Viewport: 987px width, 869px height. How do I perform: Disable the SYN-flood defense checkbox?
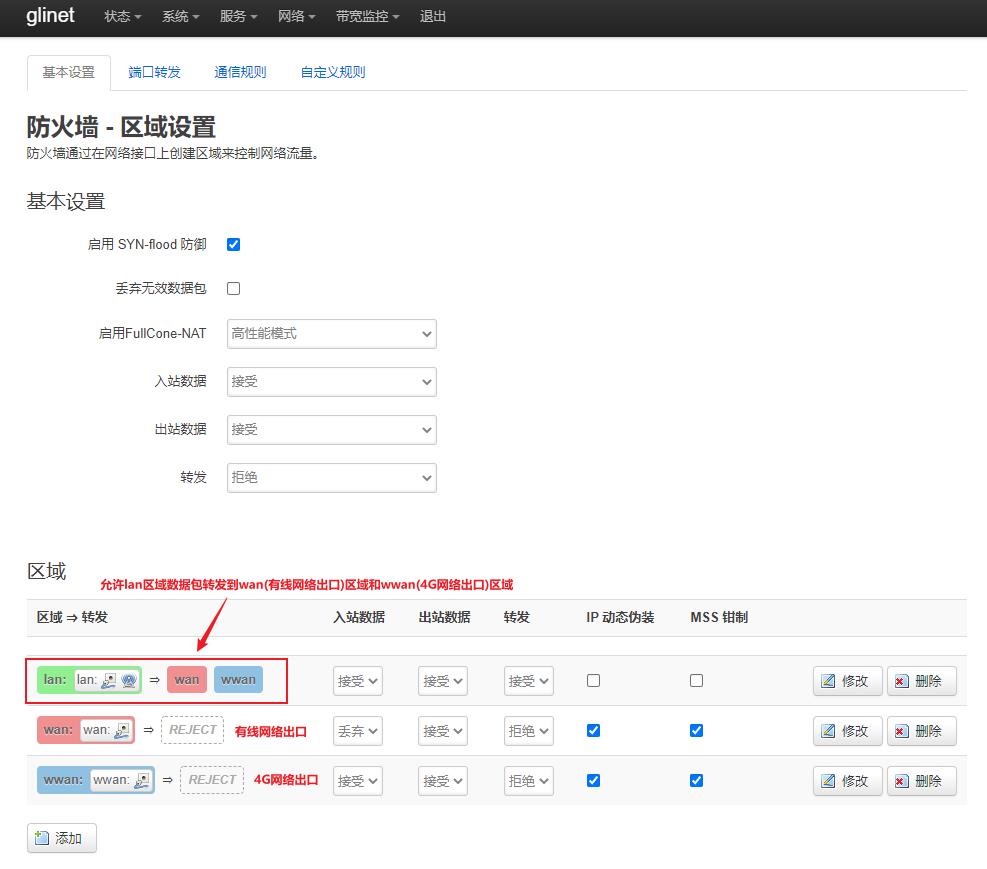[x=233, y=244]
